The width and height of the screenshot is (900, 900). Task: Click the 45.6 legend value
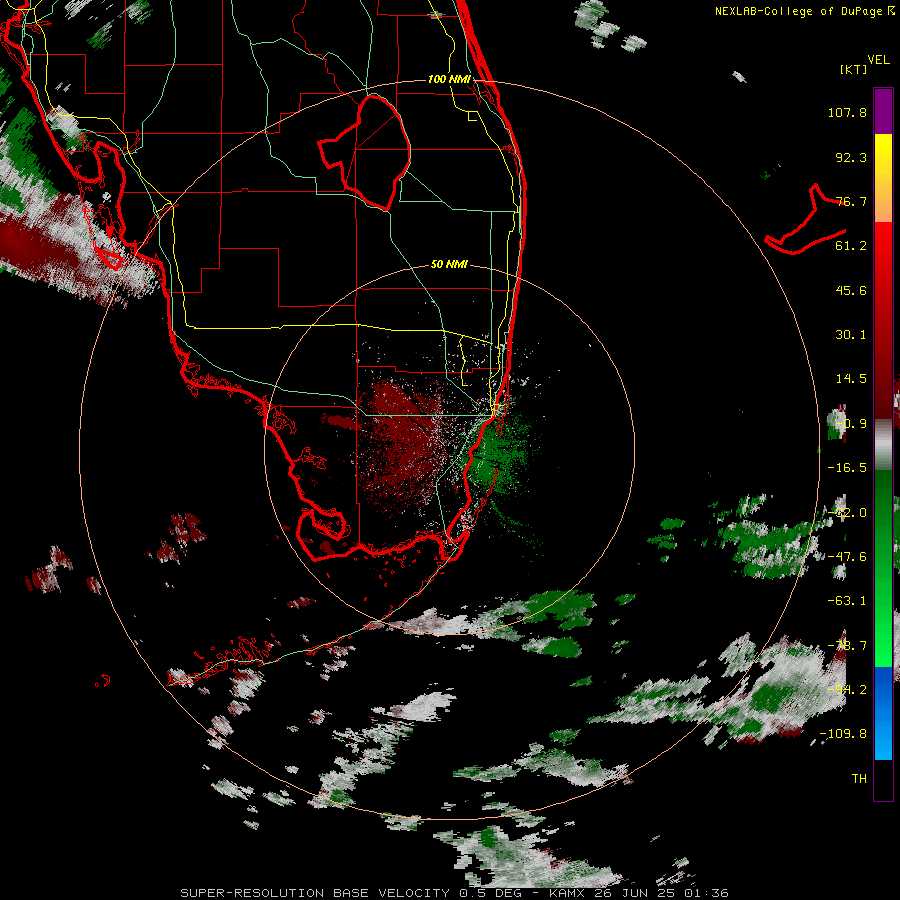[851, 290]
